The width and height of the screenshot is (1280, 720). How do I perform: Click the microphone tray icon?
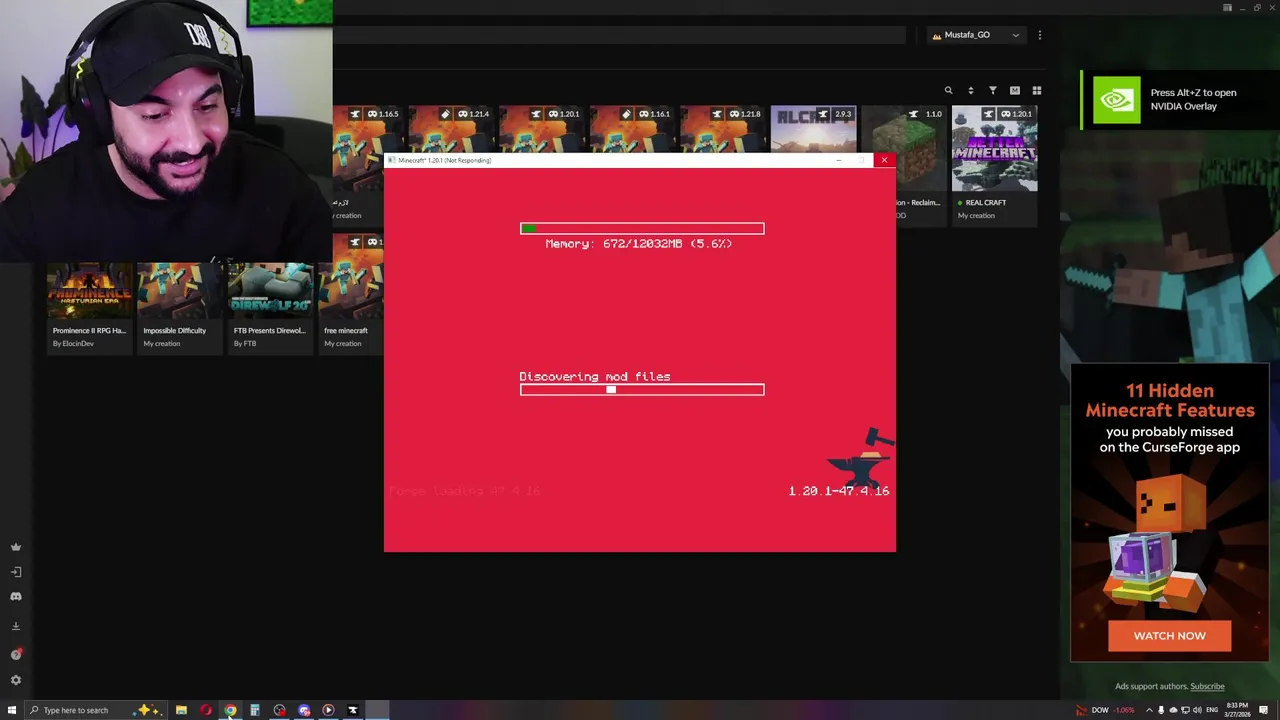1161,710
